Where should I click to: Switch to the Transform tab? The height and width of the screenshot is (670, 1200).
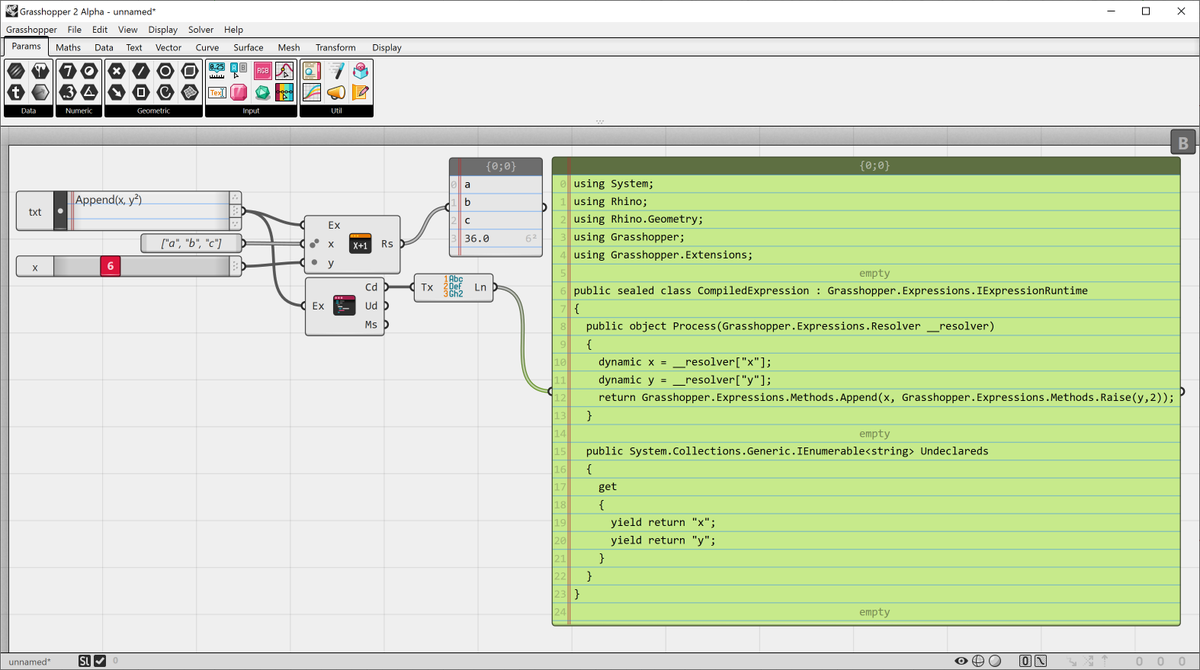click(x=335, y=47)
